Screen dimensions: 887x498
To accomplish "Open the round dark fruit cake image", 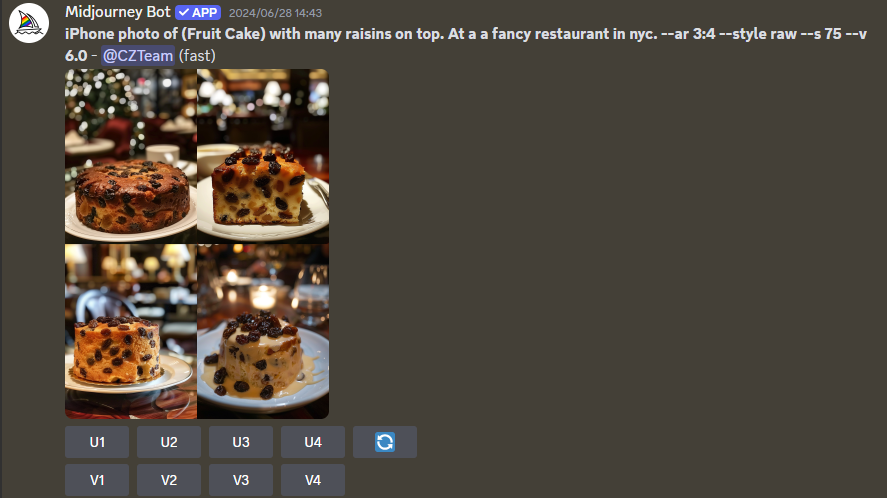I will pyautogui.click(x=131, y=156).
